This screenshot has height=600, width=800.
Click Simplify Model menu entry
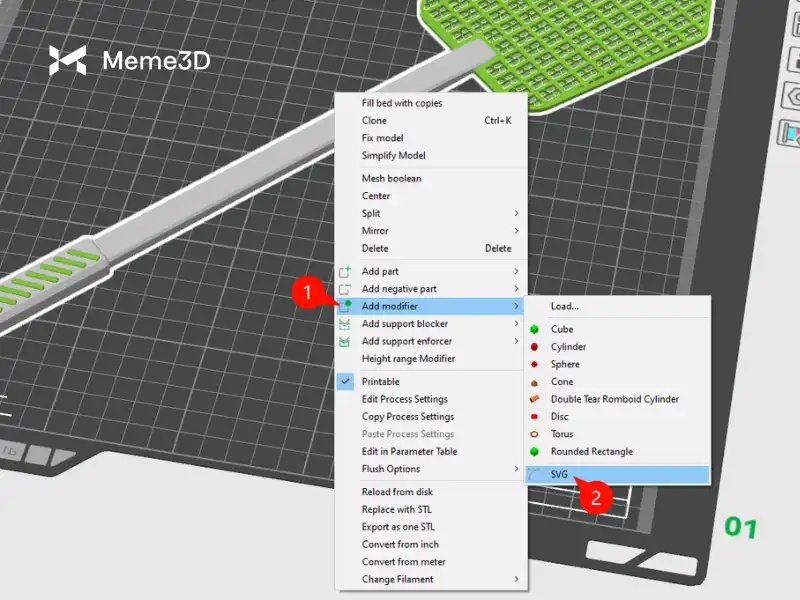[x=393, y=156]
